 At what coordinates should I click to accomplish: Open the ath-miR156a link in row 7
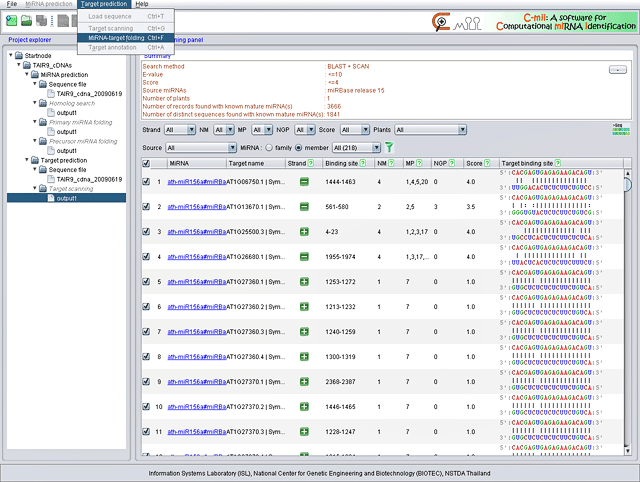click(197, 332)
